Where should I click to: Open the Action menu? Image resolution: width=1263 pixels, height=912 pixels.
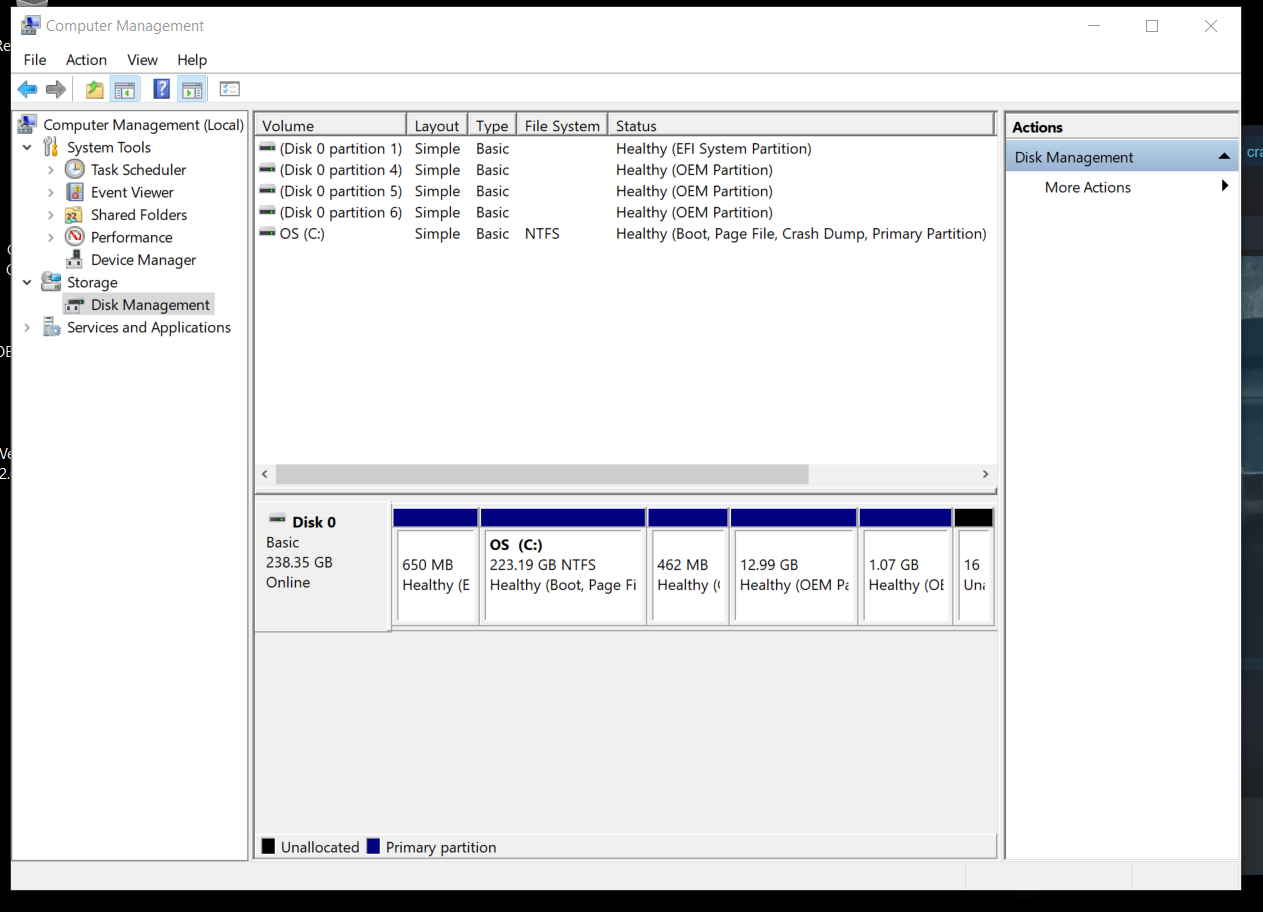point(86,60)
